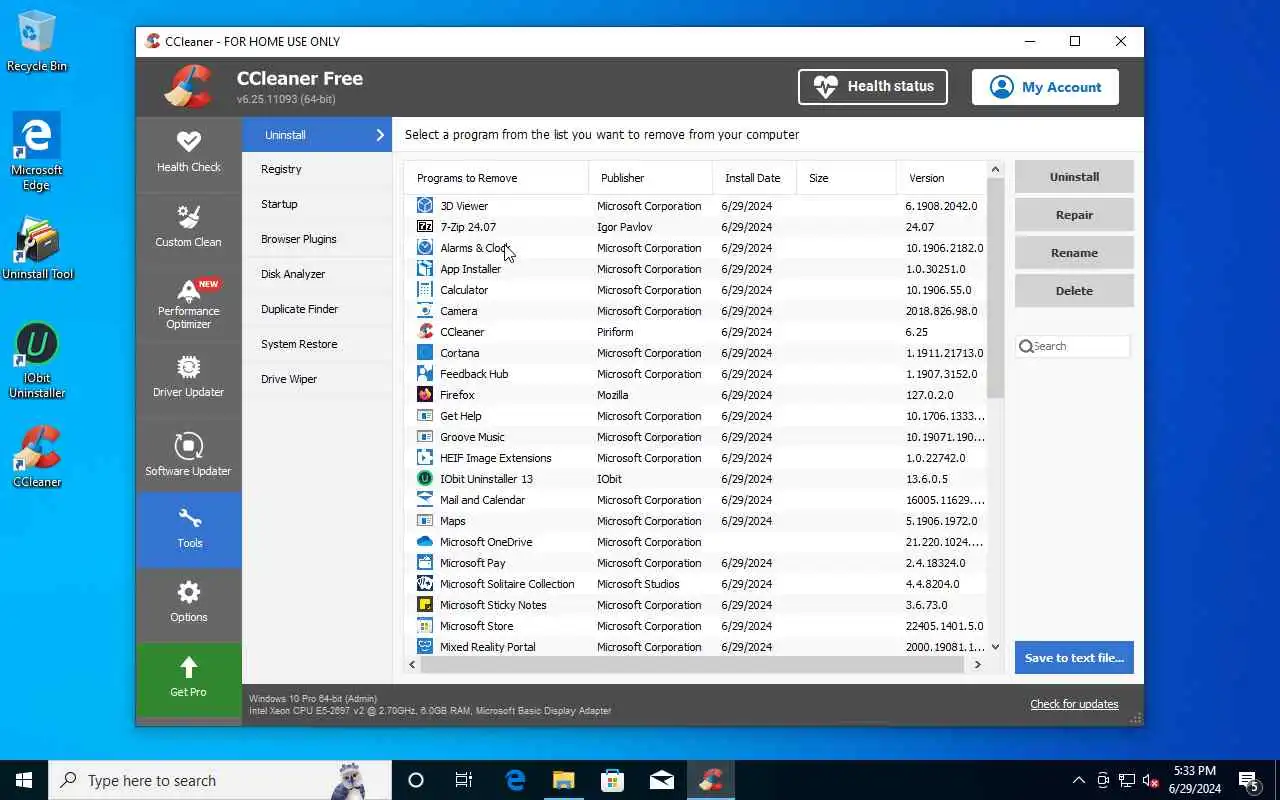Select the 7-Zip 24.07 icon
1280x800 pixels.
coord(425,227)
